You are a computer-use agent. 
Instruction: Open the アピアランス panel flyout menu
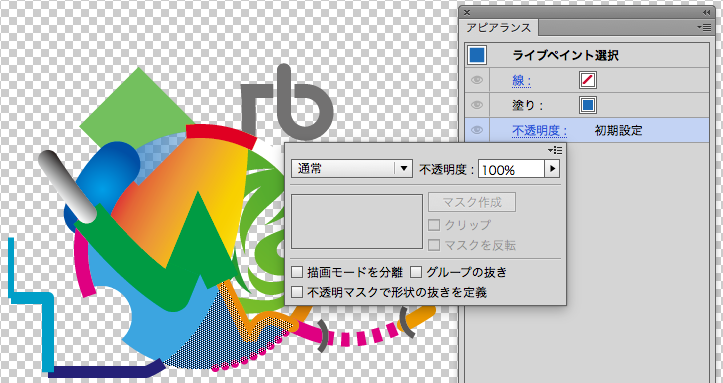point(704,28)
